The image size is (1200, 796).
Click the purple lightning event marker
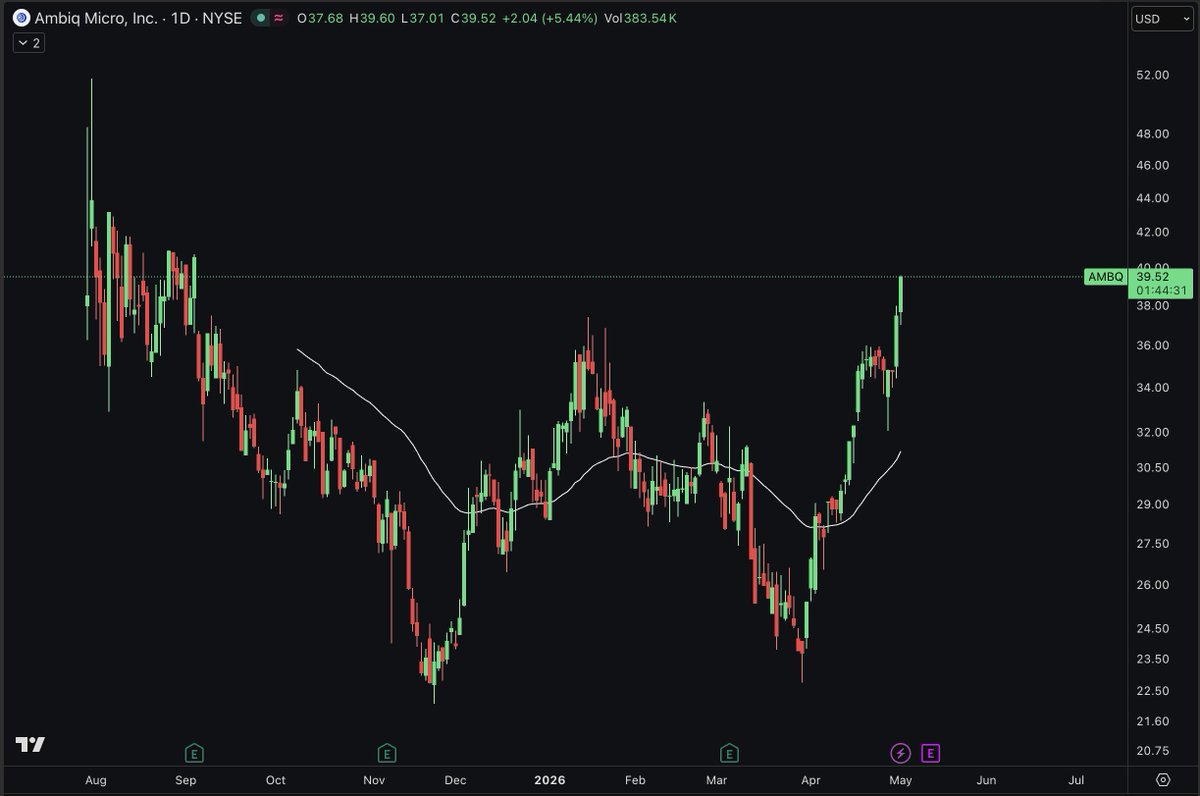point(900,753)
